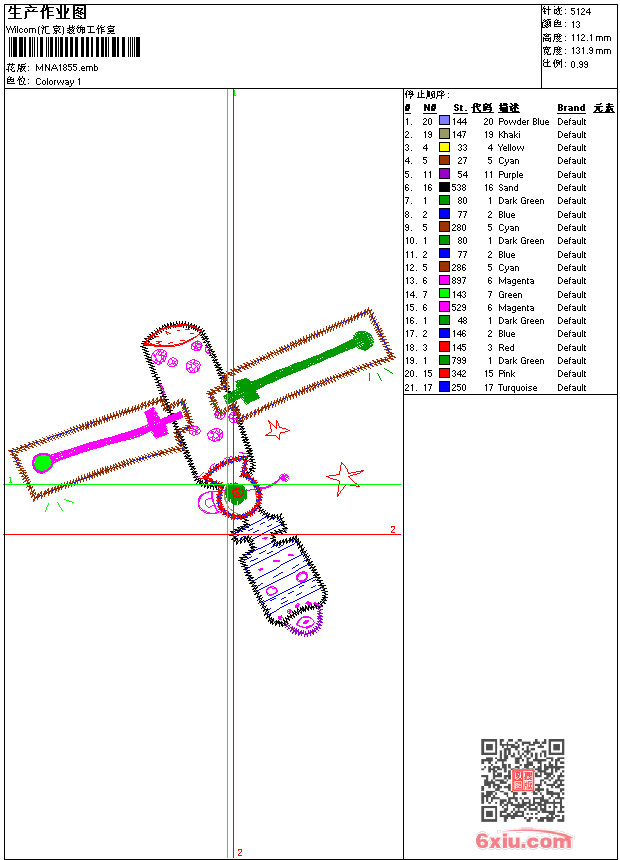Click the blue swatch in the Turquoise row

(x=444, y=387)
